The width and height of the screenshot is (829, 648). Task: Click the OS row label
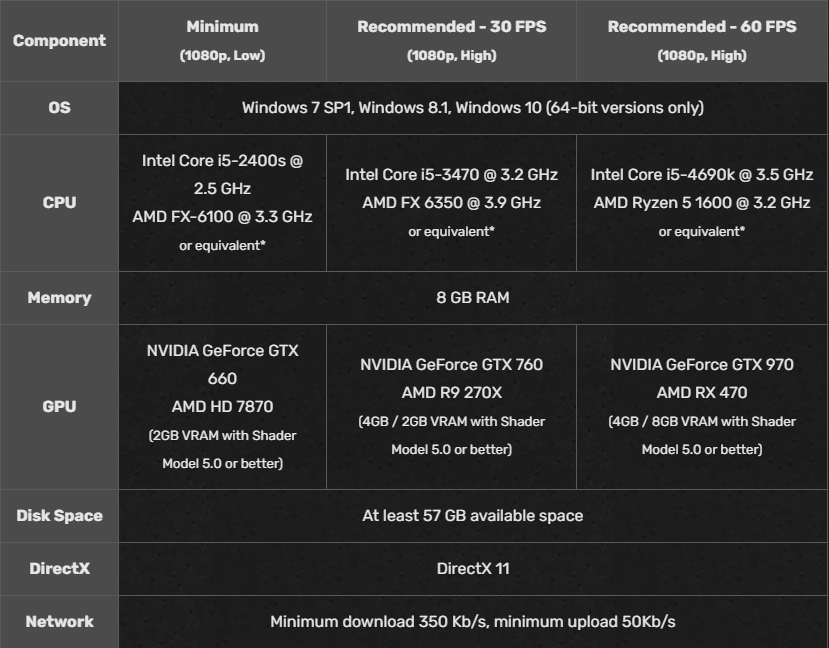pos(59,107)
